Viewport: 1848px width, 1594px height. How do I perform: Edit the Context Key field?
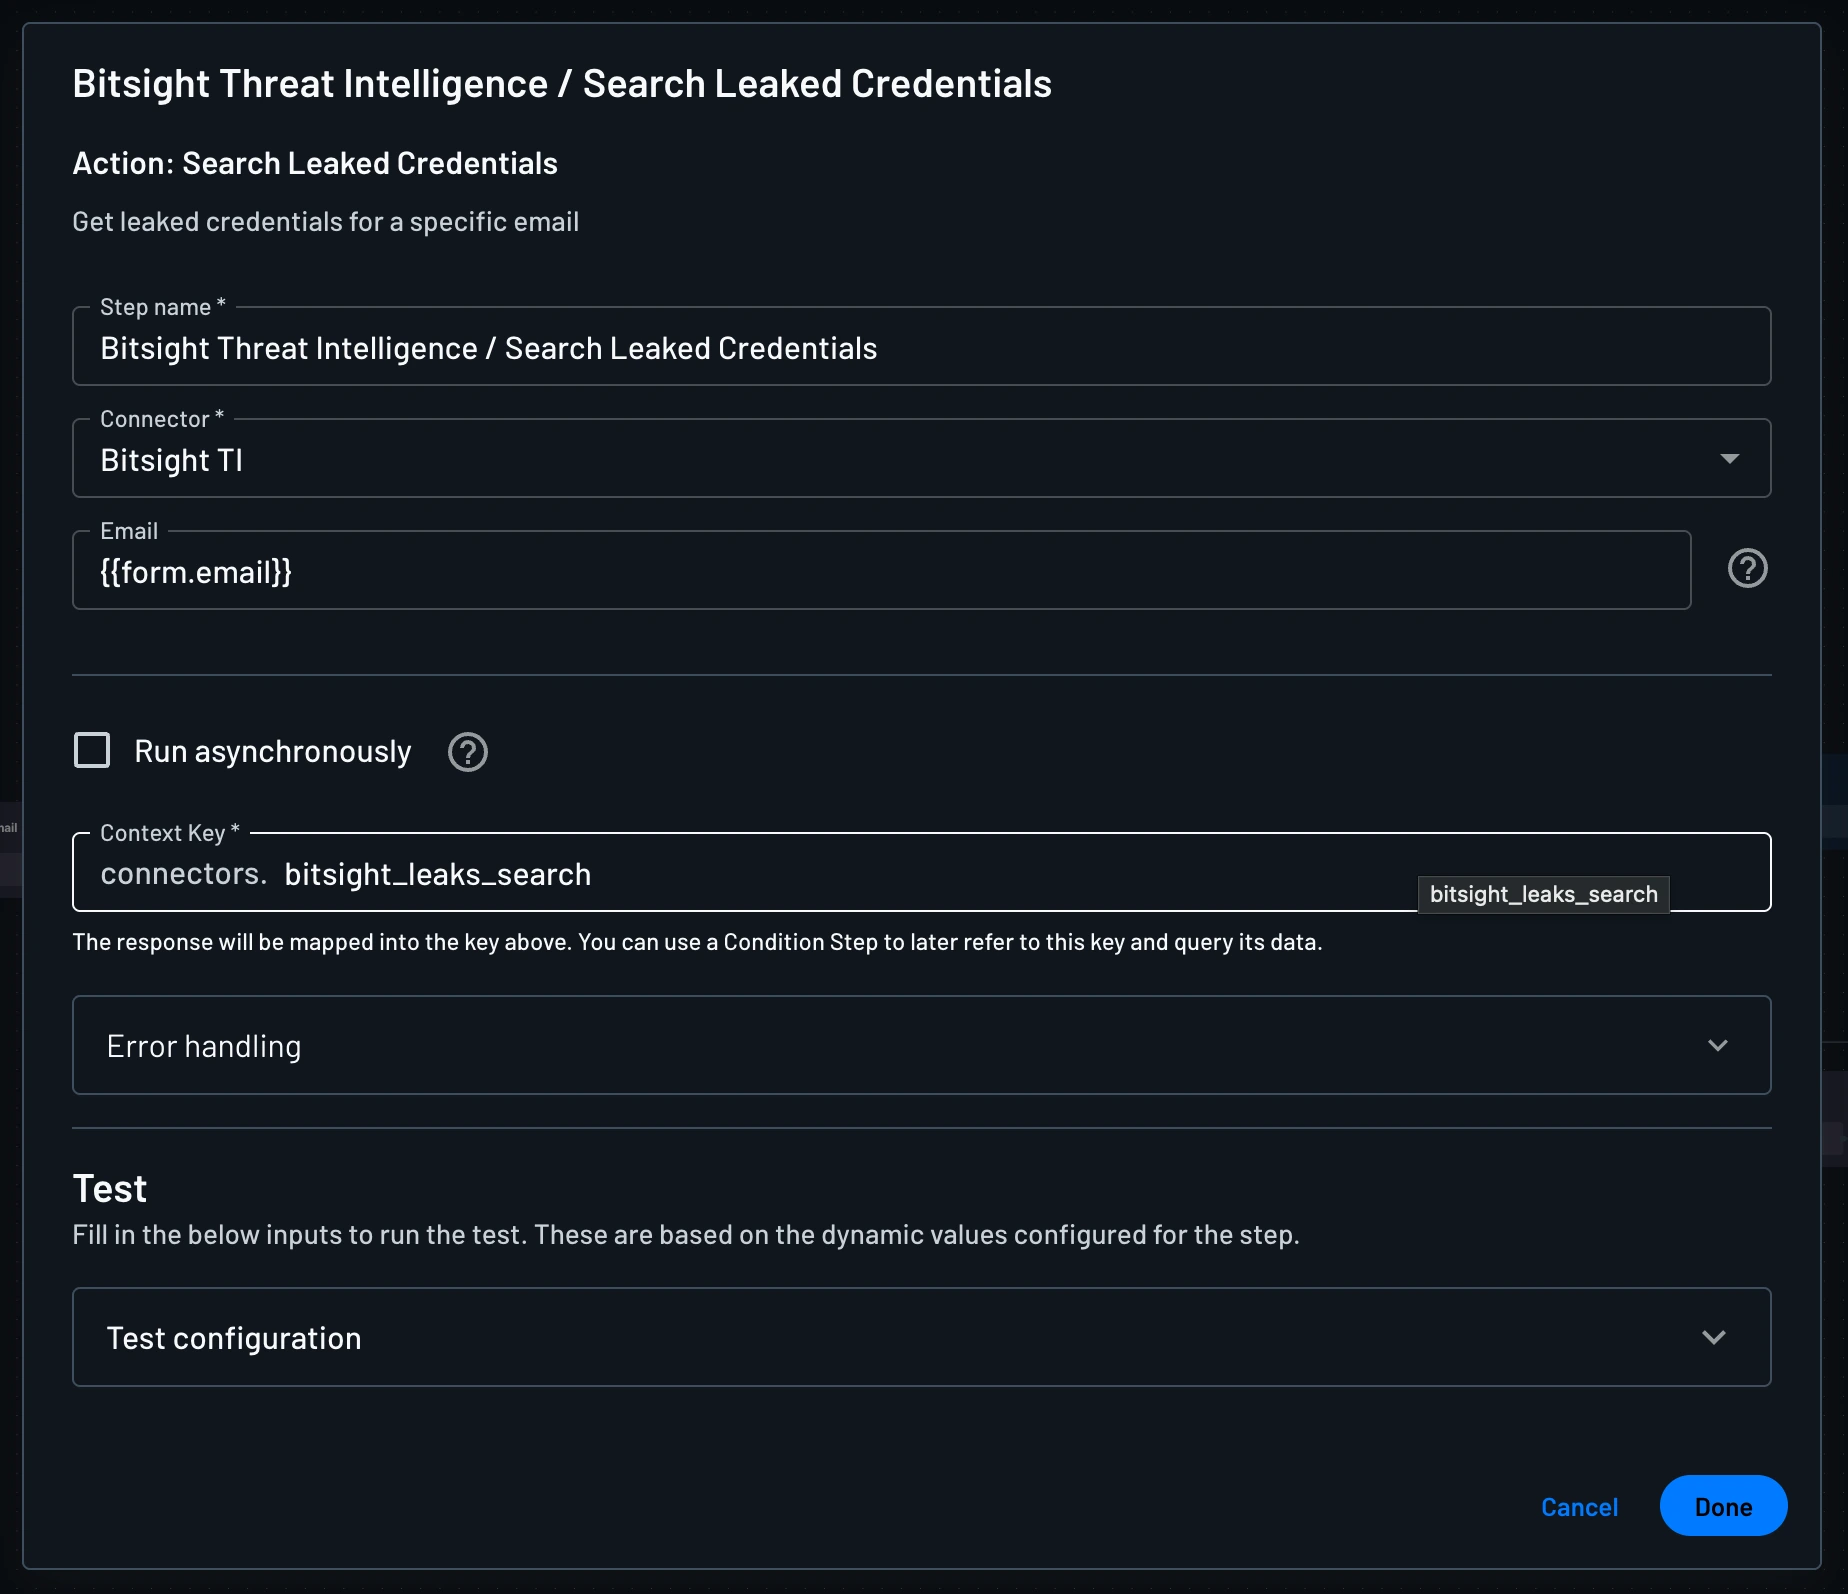pyautogui.click(x=921, y=873)
